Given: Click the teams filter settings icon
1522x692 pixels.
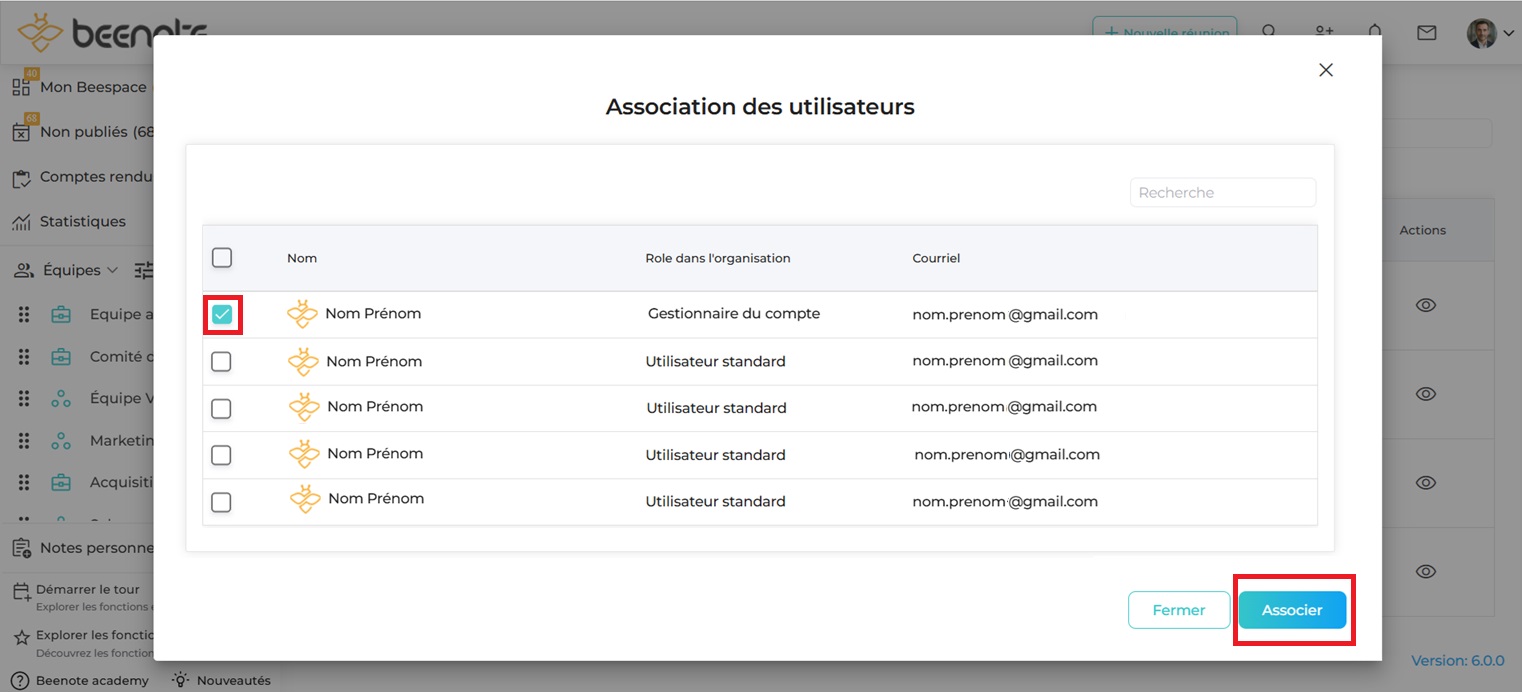Looking at the screenshot, I should [x=144, y=270].
